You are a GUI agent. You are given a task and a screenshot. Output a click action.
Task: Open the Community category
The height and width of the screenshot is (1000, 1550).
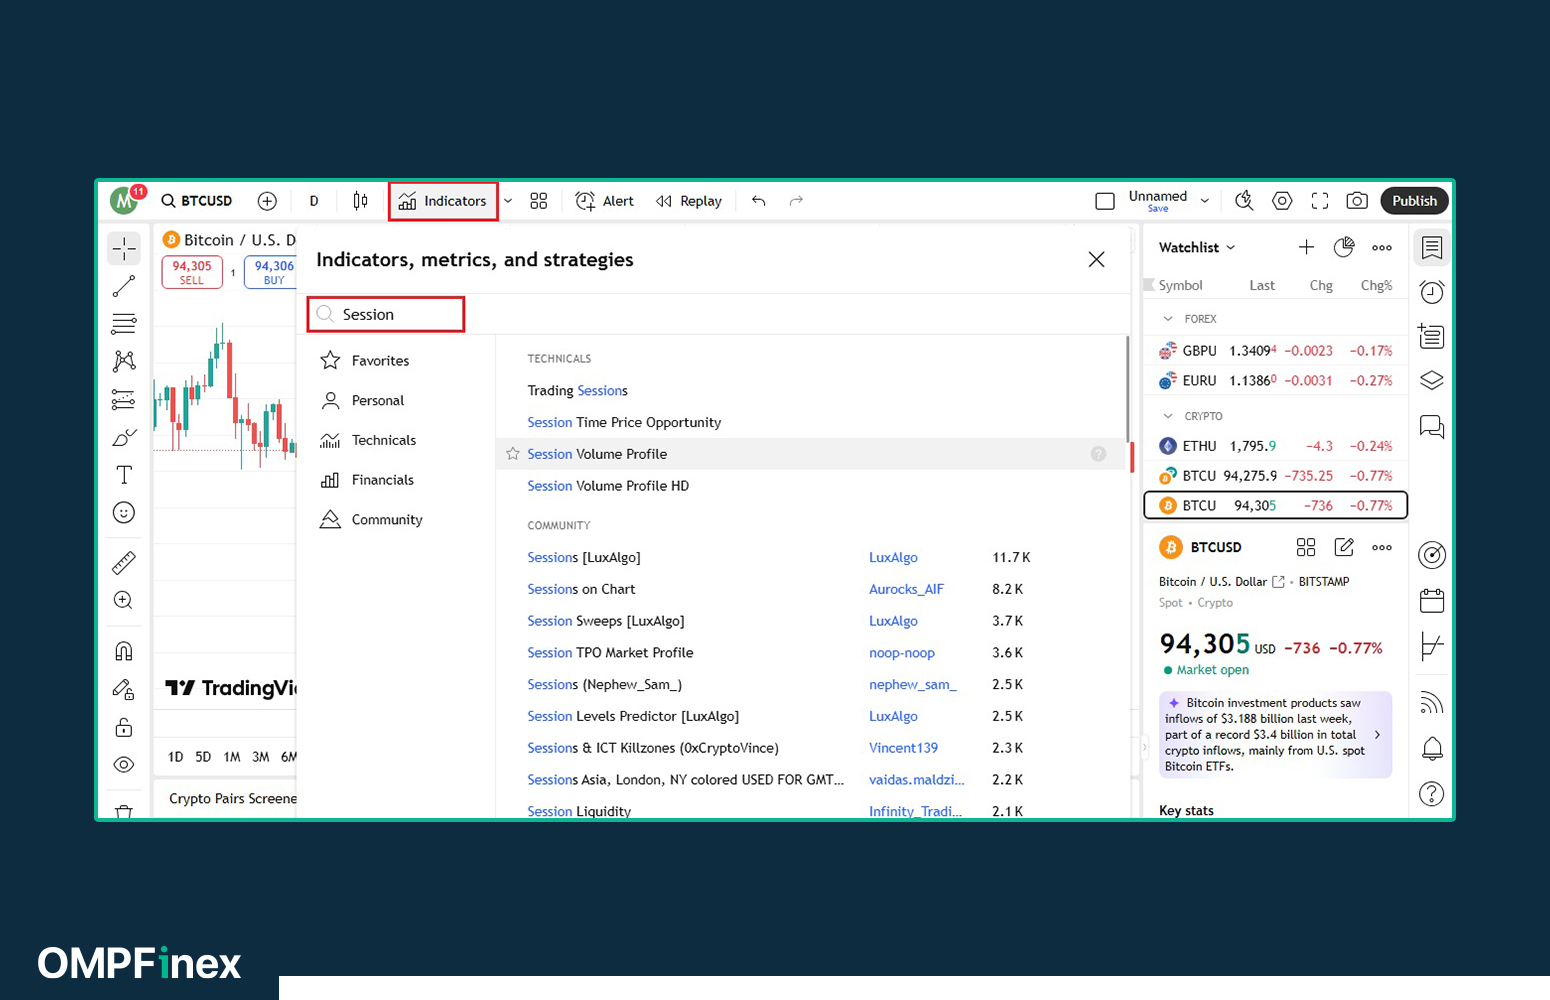[371, 519]
